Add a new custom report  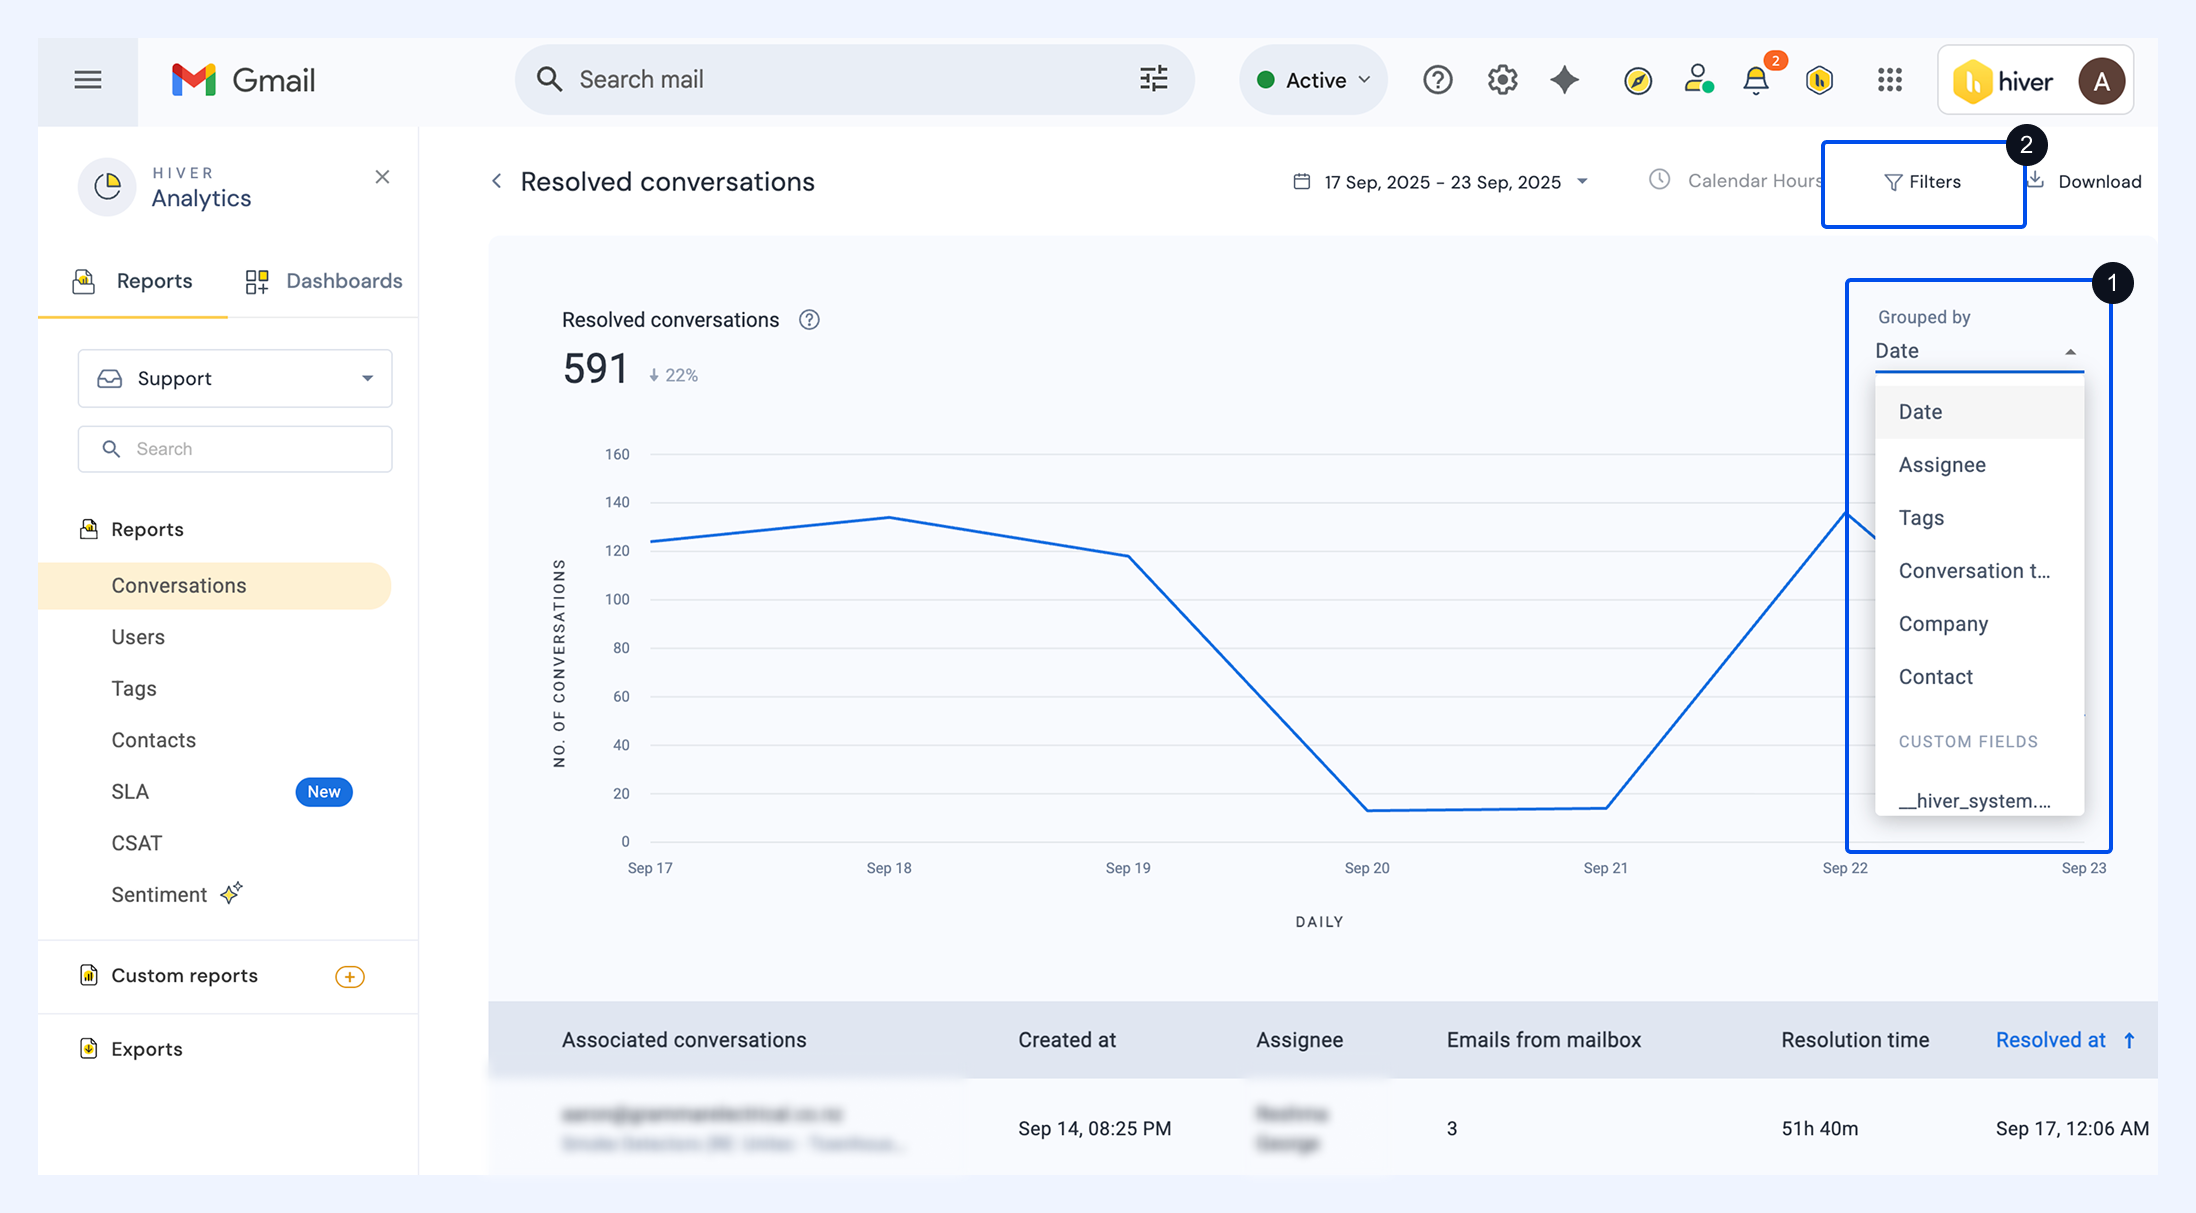349,977
